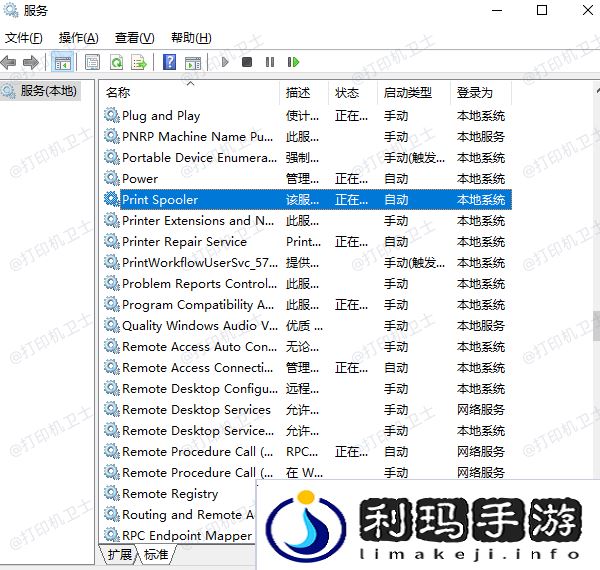Click the Refresh toolbar icon
Image resolution: width=600 pixels, height=570 pixels.
point(116,62)
